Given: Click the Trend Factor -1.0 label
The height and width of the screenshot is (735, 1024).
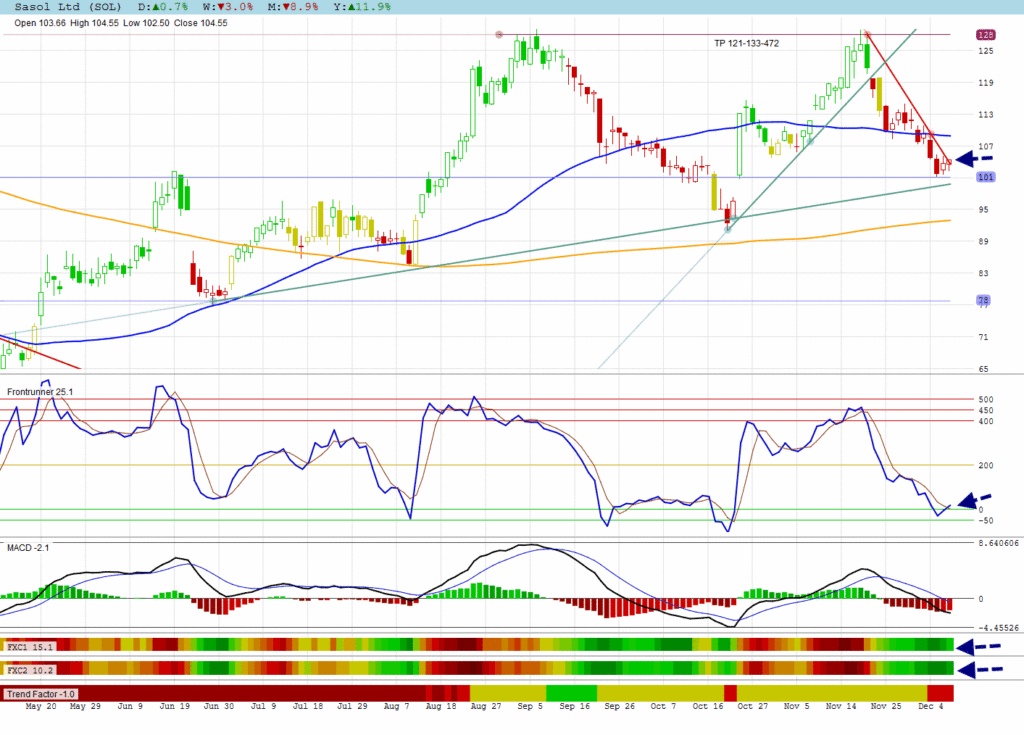Looking at the screenshot, I should click(41, 693).
